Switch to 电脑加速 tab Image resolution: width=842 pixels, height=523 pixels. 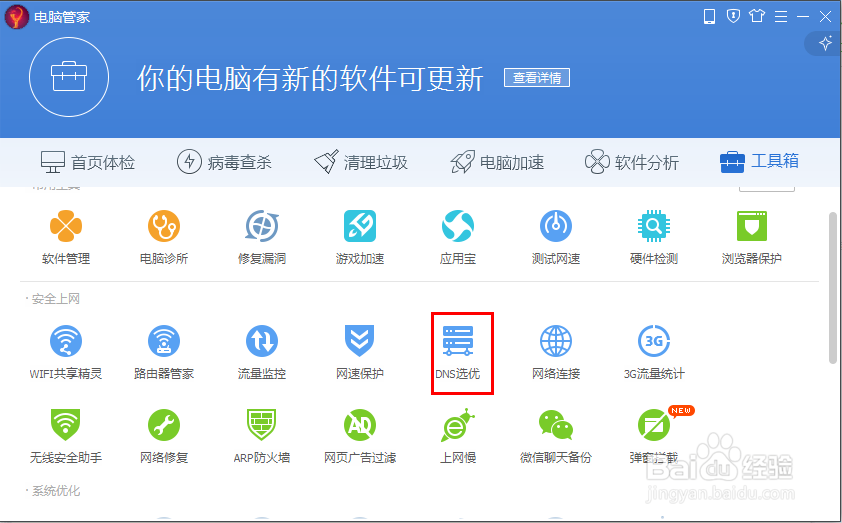497,162
